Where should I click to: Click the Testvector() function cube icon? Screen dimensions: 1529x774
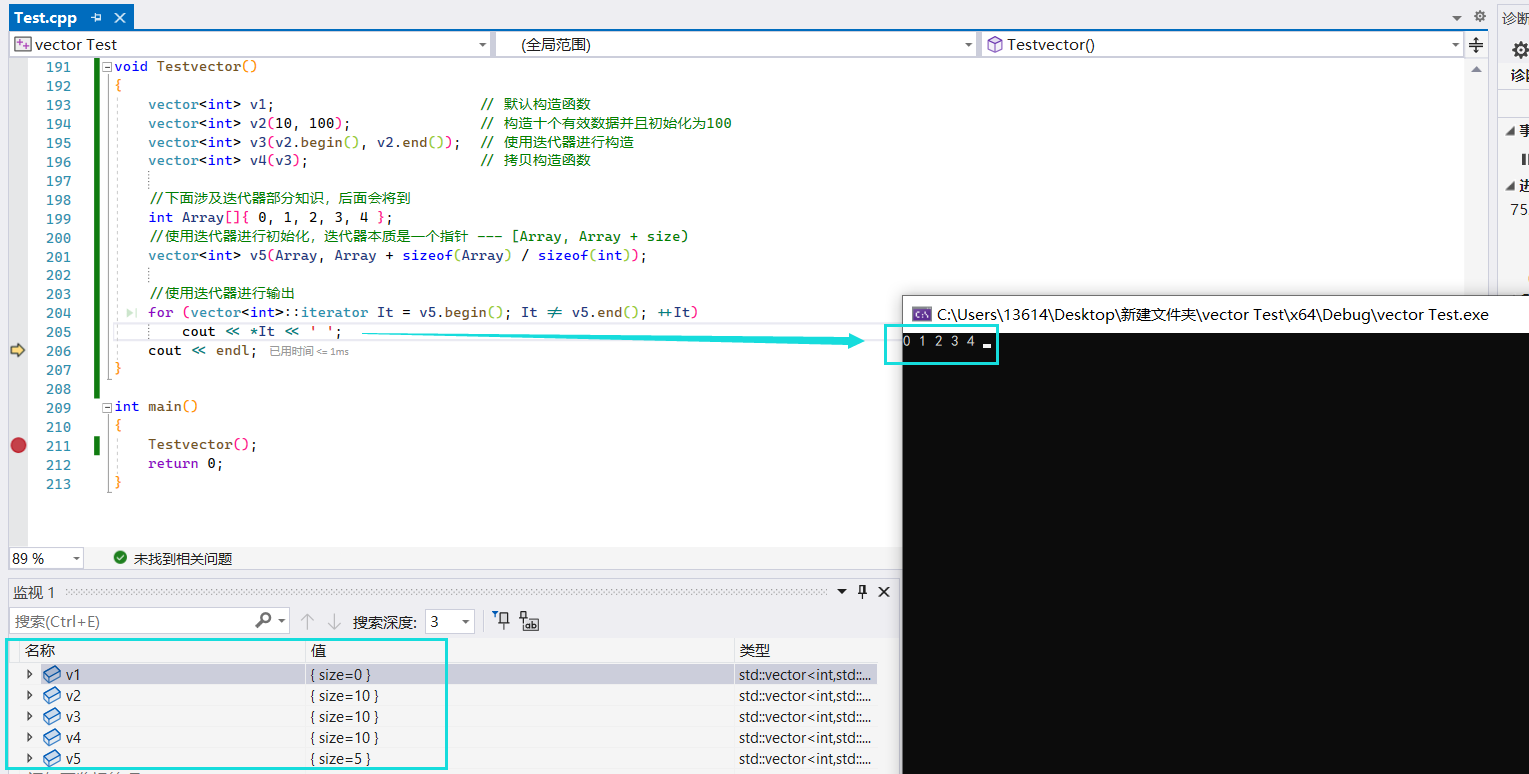tap(995, 45)
